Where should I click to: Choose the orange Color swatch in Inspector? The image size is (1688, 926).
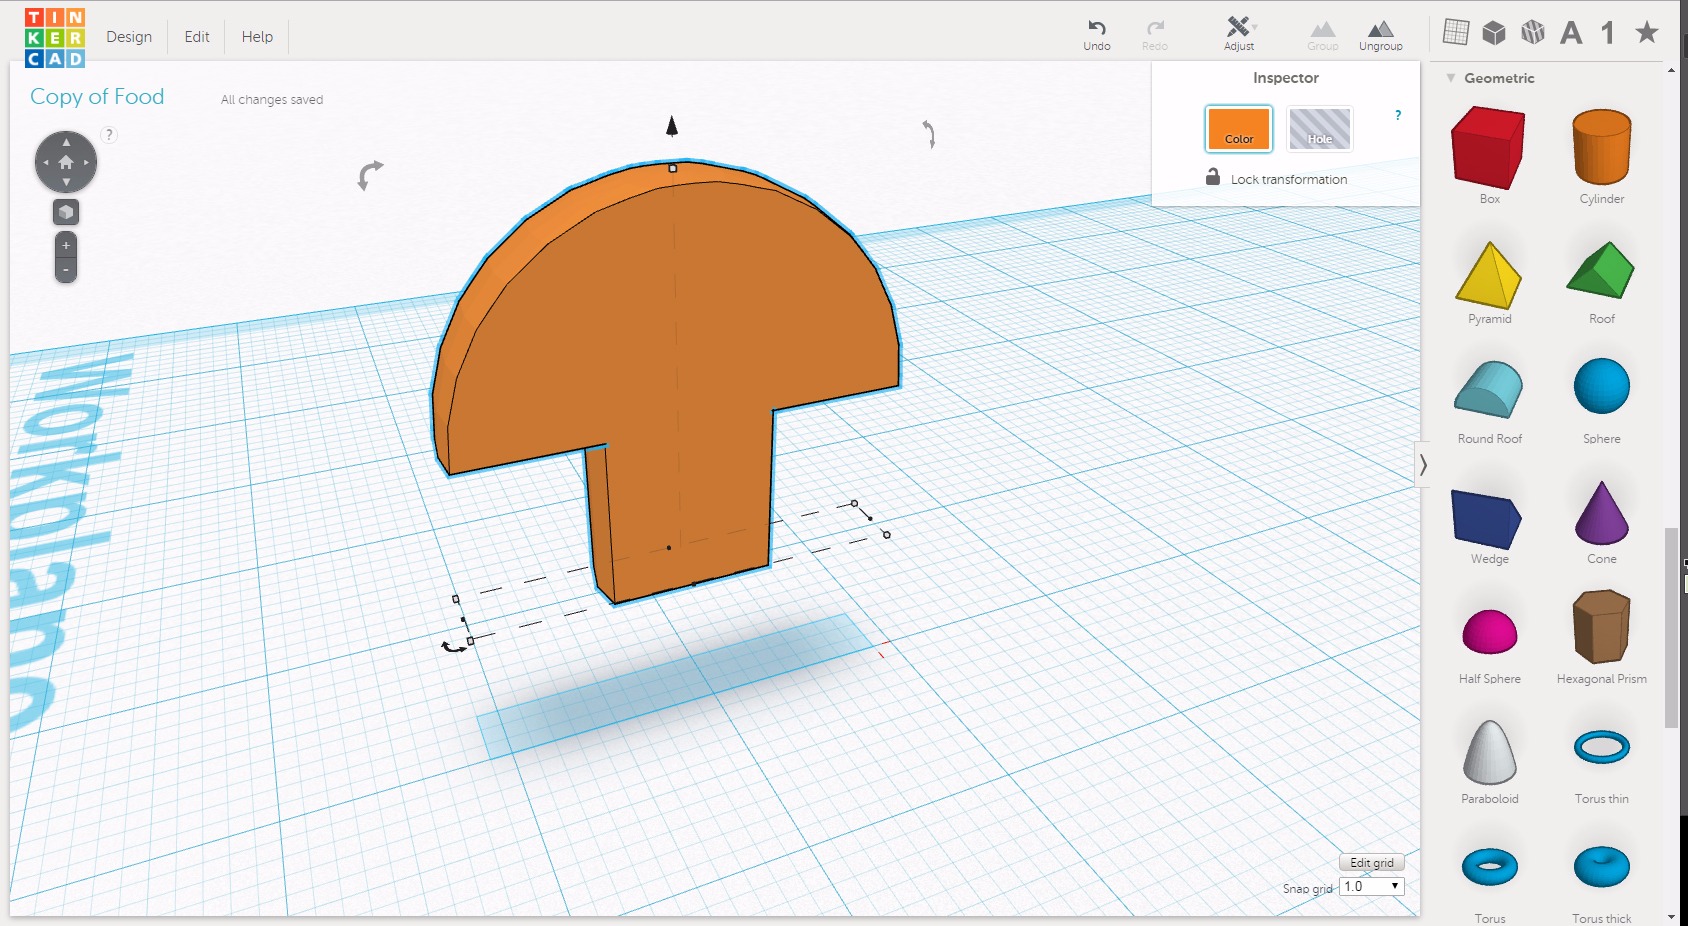1238,129
